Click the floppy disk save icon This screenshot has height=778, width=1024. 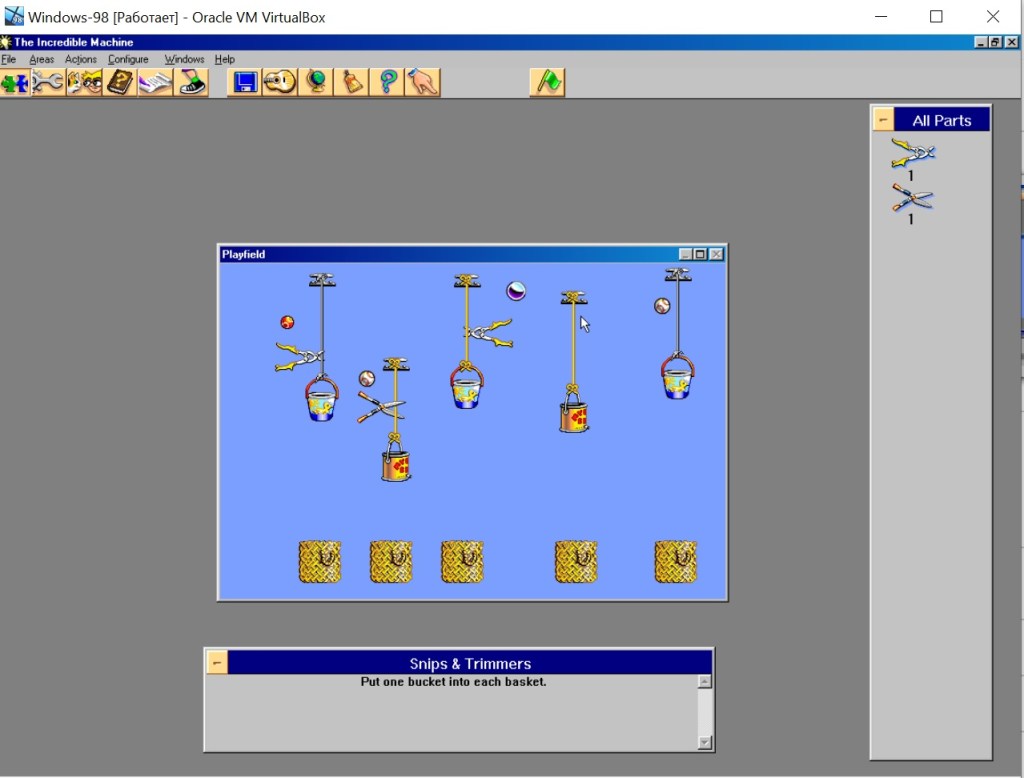245,82
